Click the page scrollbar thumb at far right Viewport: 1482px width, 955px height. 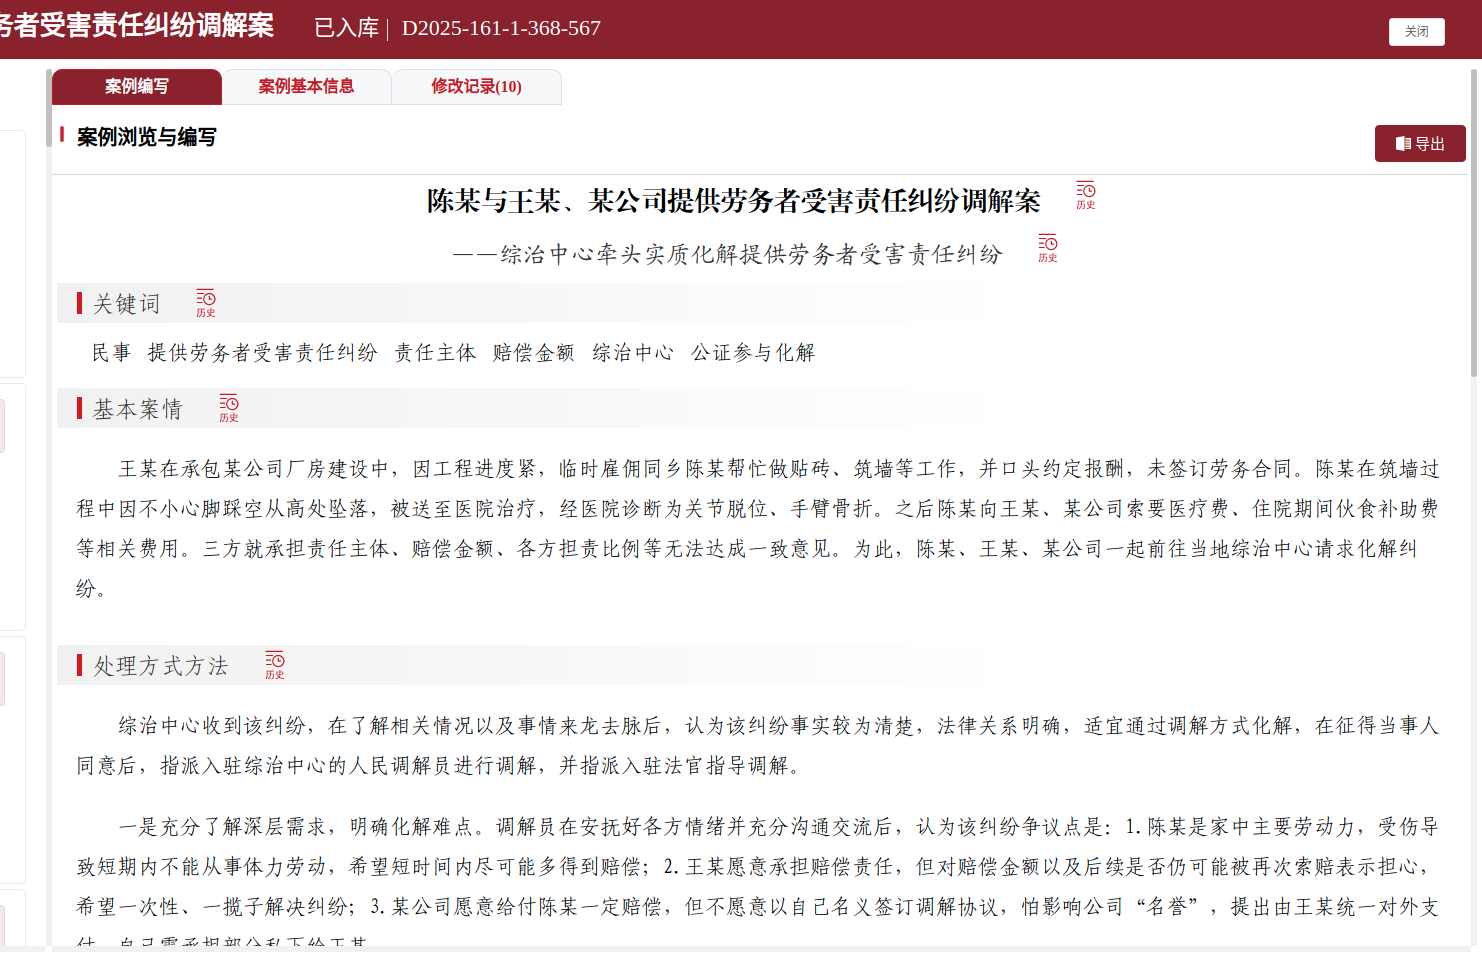[1474, 222]
